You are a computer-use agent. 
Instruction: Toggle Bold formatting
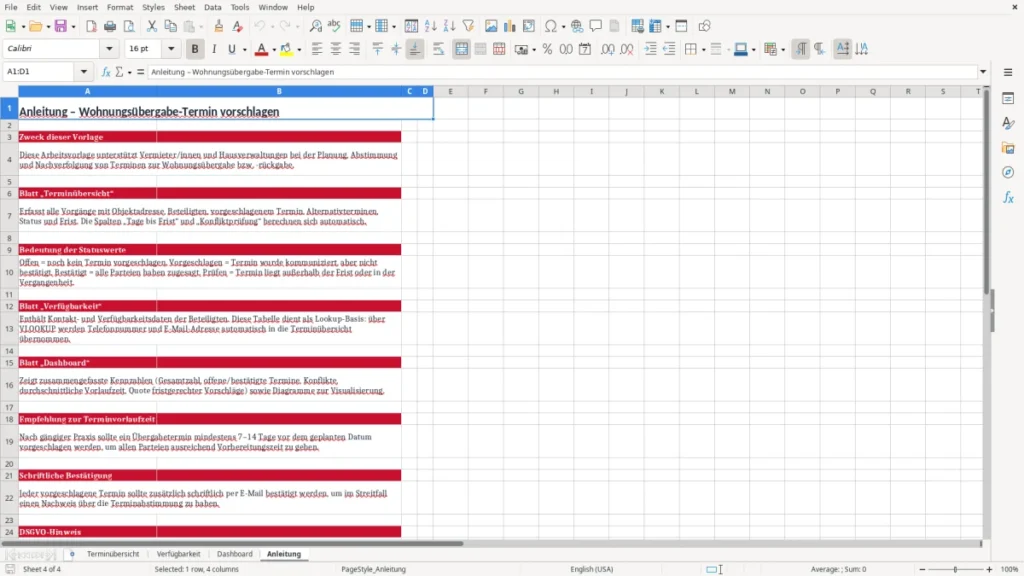click(x=195, y=49)
